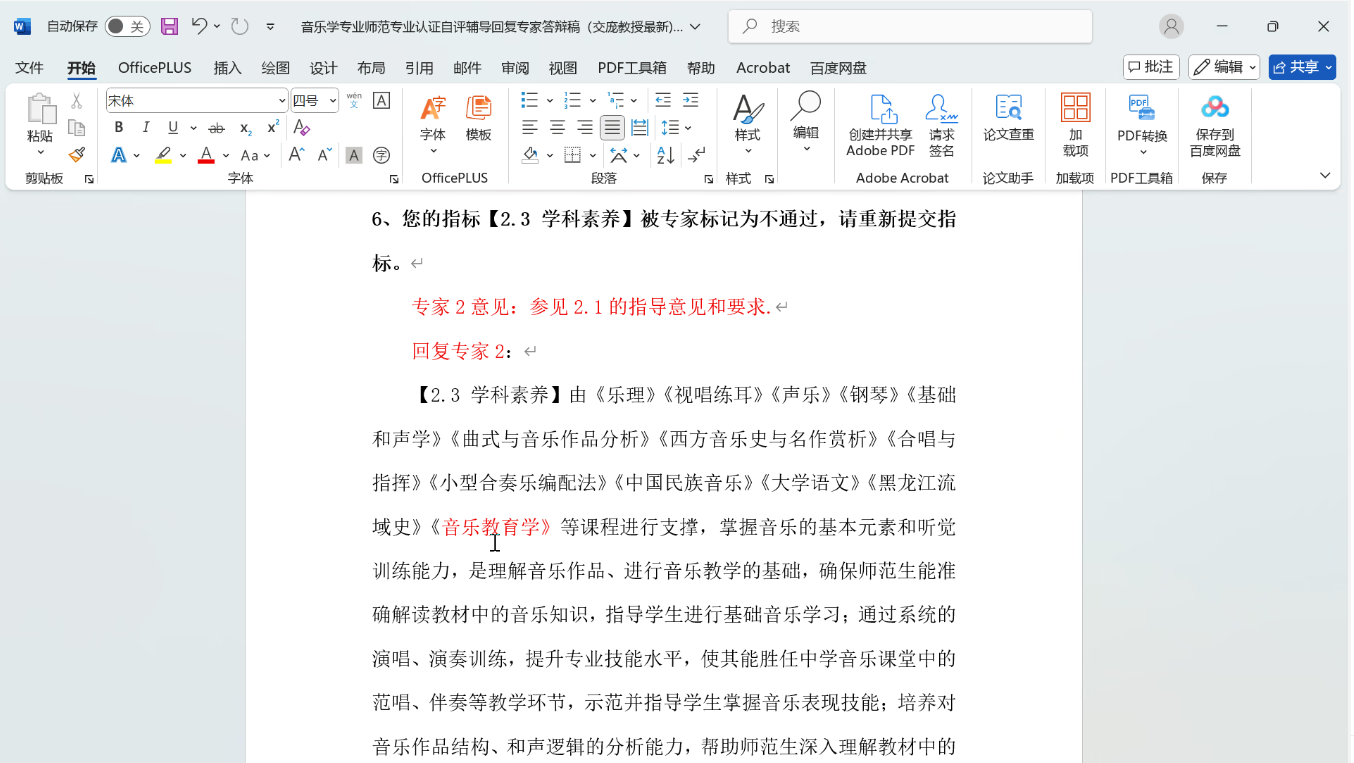Open the PDF工具箱 tab

pos(632,68)
